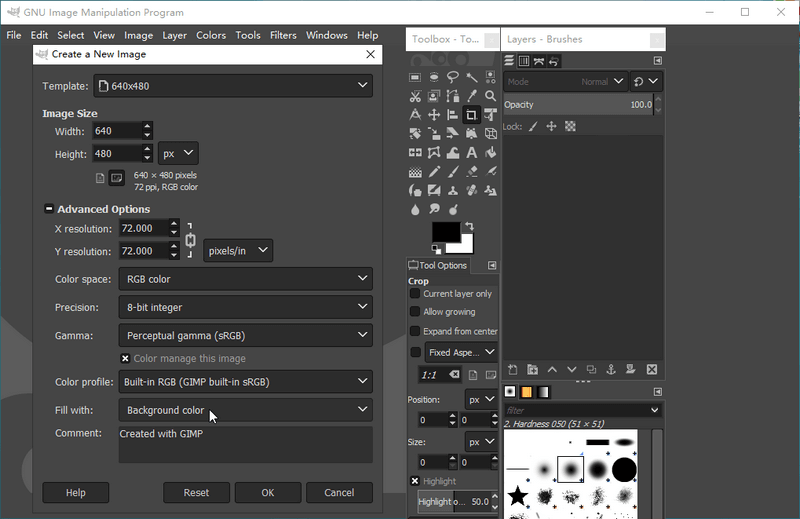
Task: Select the Text tool
Action: tap(472, 153)
